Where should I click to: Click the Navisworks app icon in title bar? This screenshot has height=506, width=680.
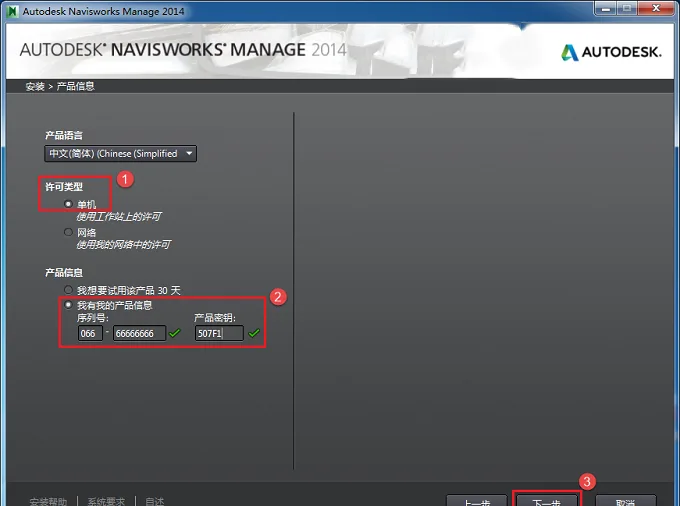pos(13,11)
